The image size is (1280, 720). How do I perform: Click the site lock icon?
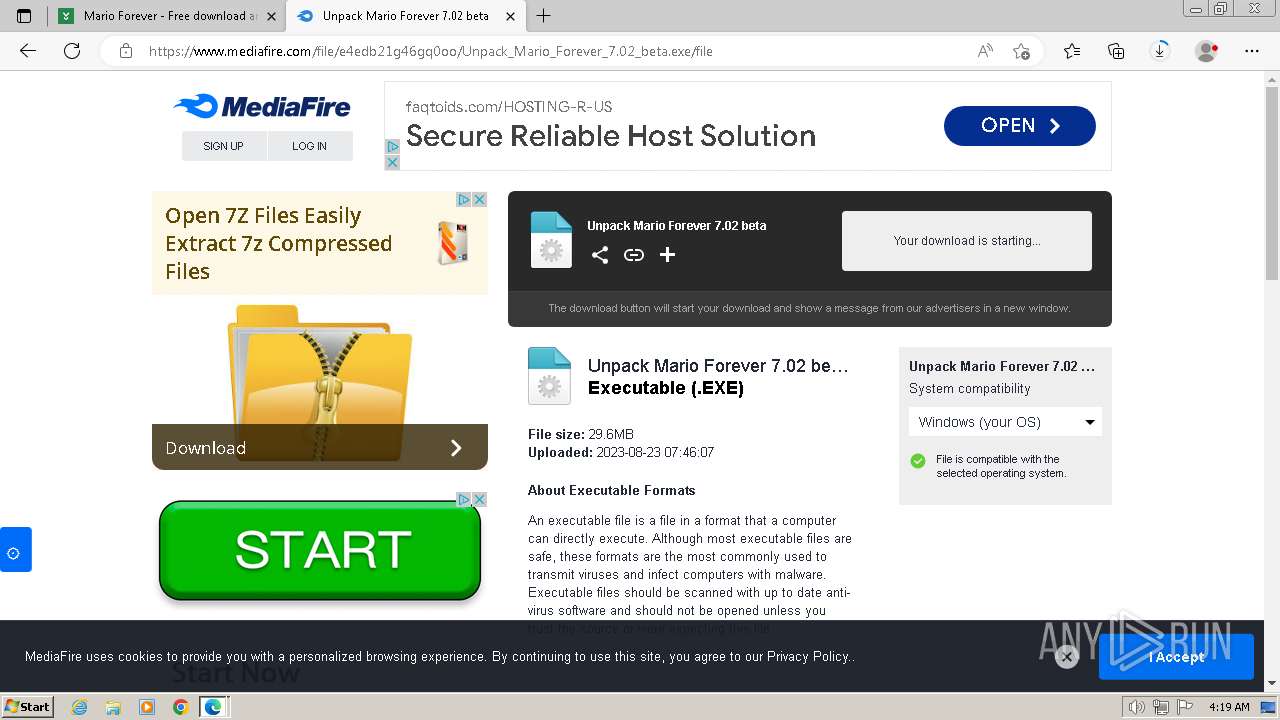tap(126, 51)
